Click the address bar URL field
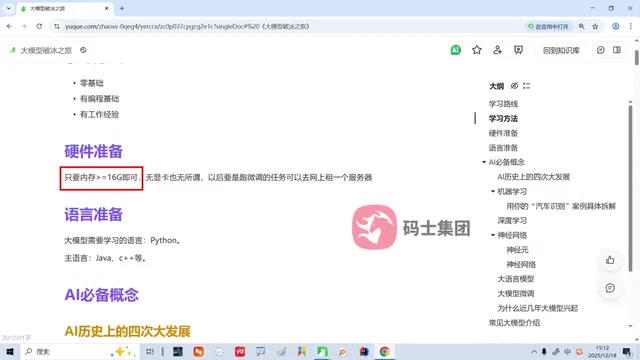The height and width of the screenshot is (360, 640). (286, 26)
